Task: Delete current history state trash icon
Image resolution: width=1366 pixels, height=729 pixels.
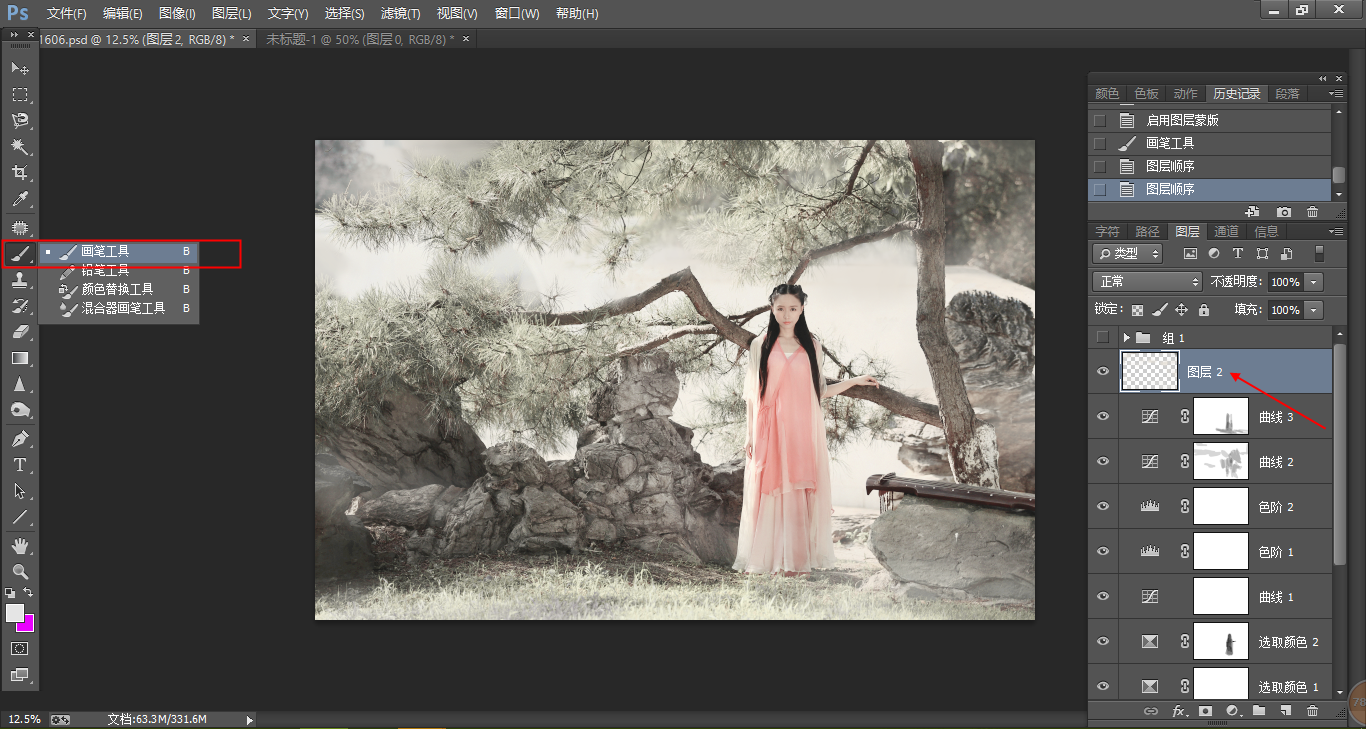Action: pyautogui.click(x=1313, y=212)
